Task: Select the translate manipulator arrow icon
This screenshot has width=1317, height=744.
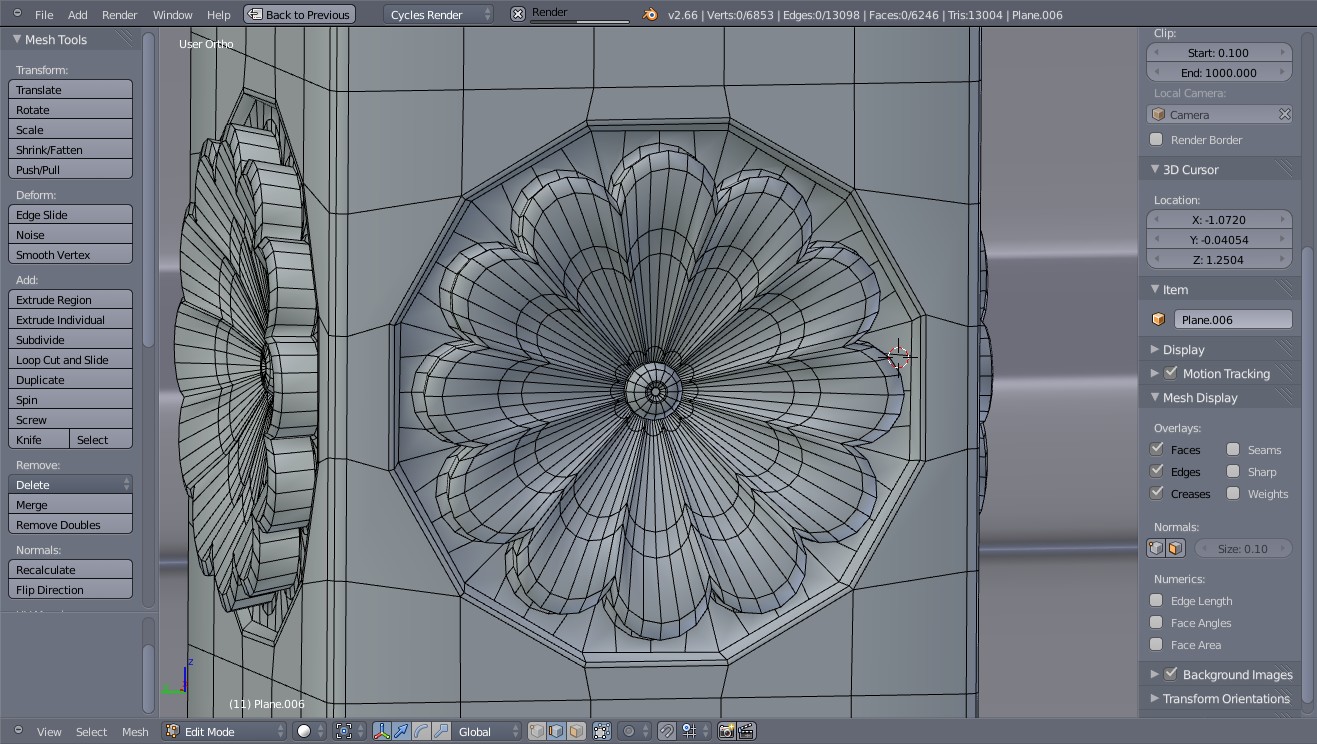Action: [x=401, y=731]
